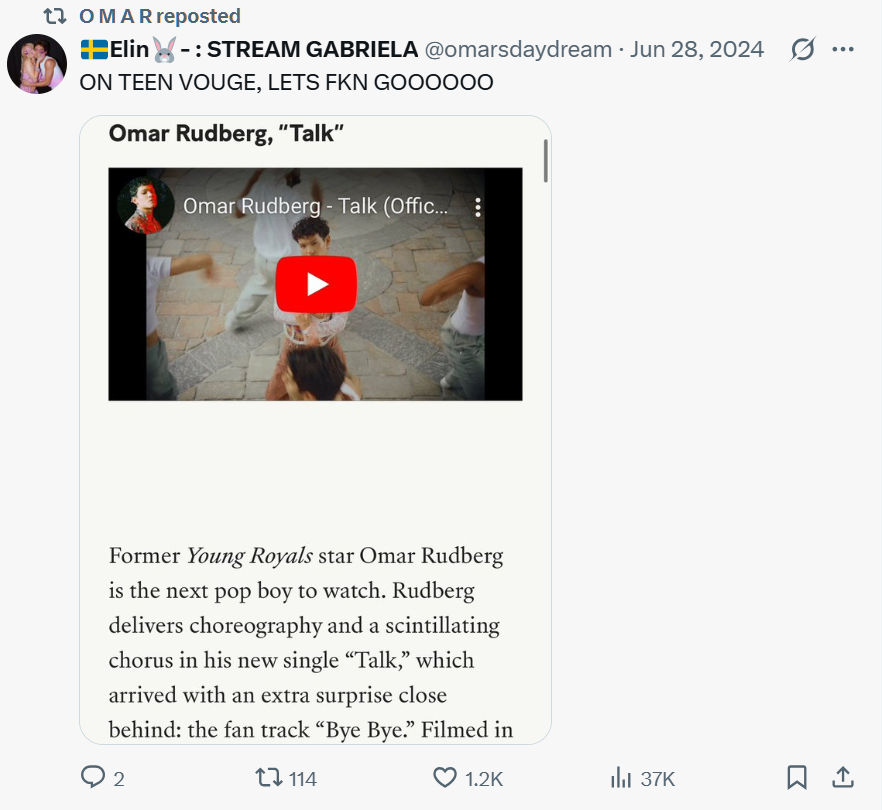
Task: Share post via upload arrow icon
Action: [x=843, y=777]
